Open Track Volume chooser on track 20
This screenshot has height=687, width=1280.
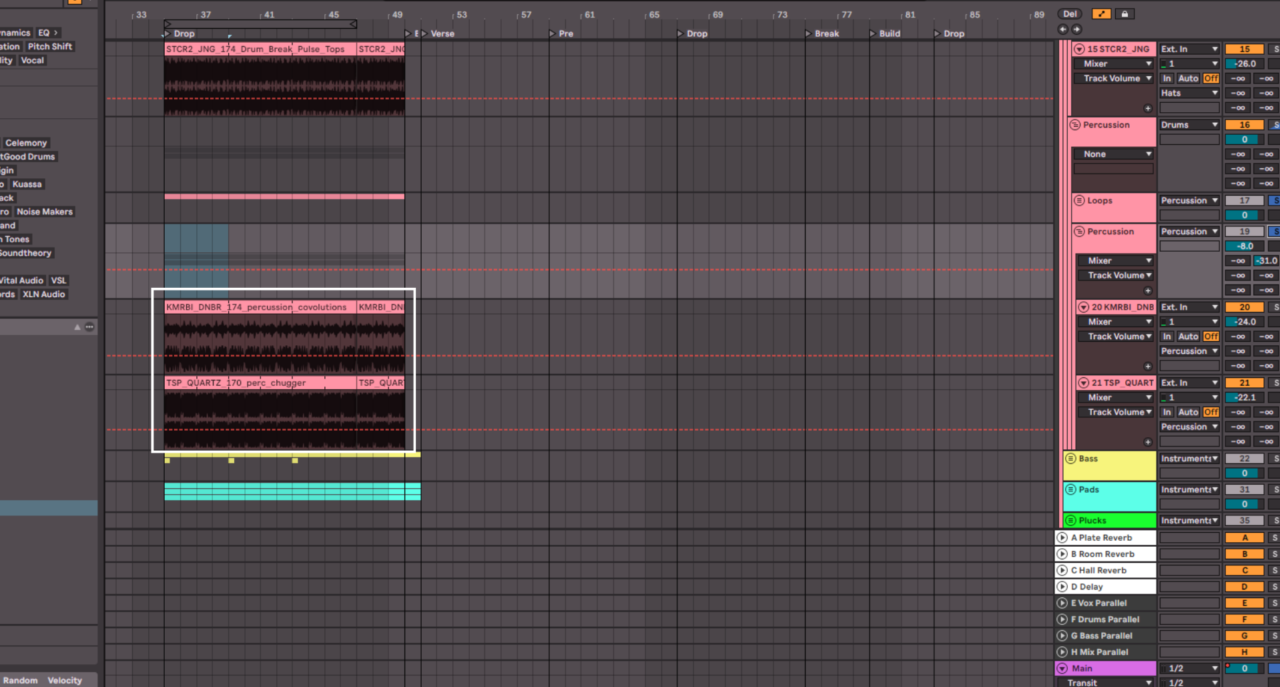tap(1114, 336)
